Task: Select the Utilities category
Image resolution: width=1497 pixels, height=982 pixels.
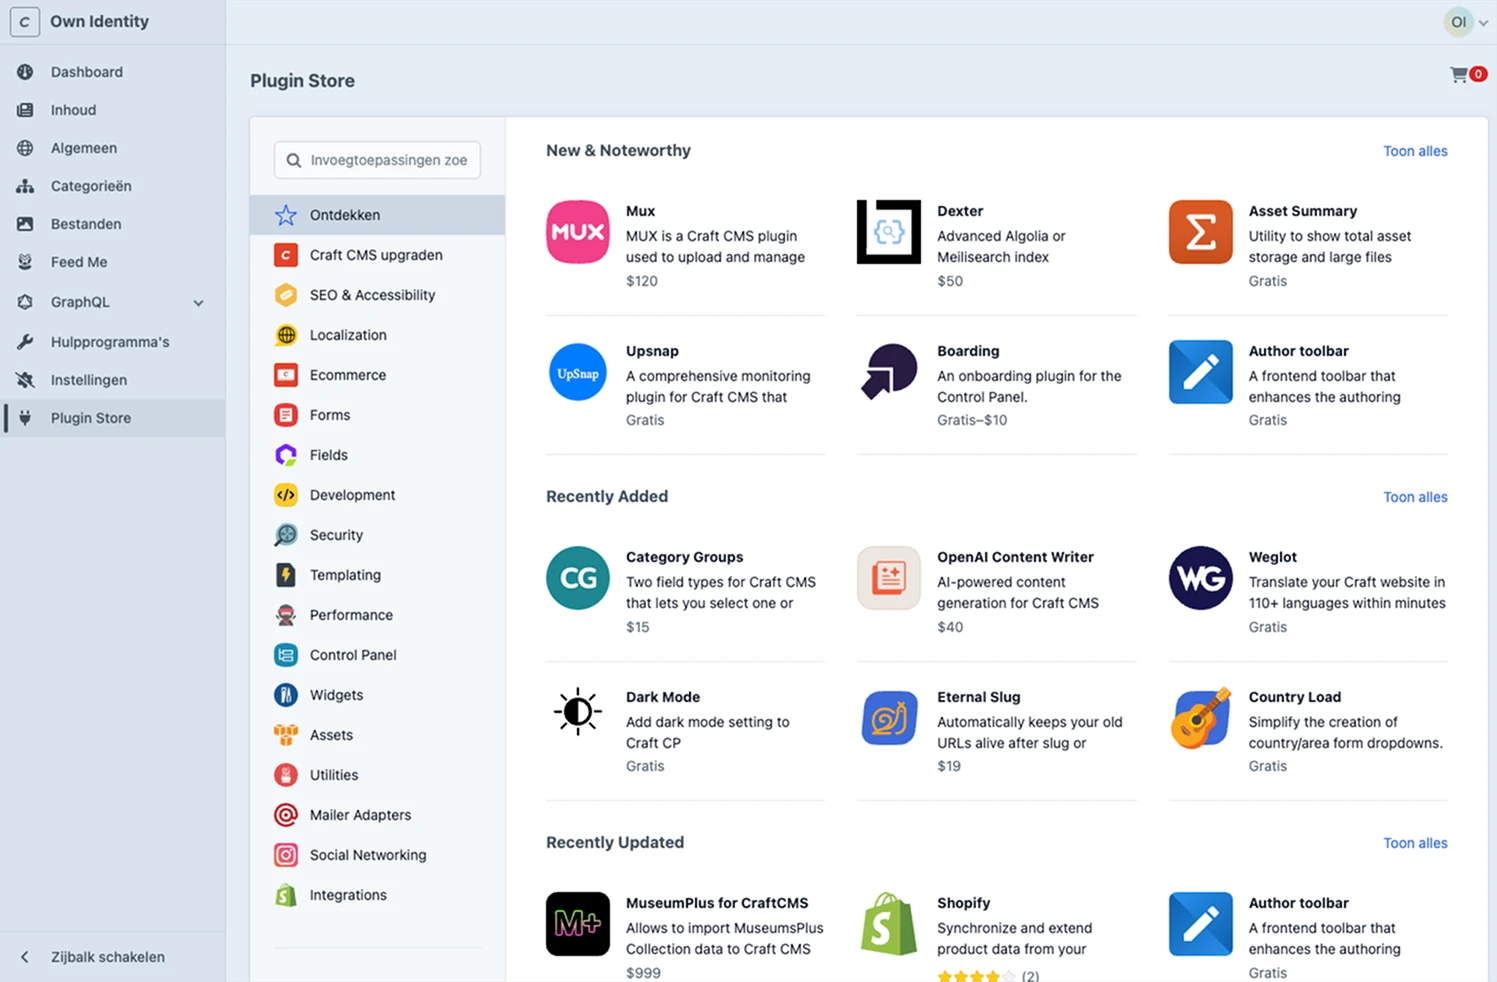Action: point(377,775)
